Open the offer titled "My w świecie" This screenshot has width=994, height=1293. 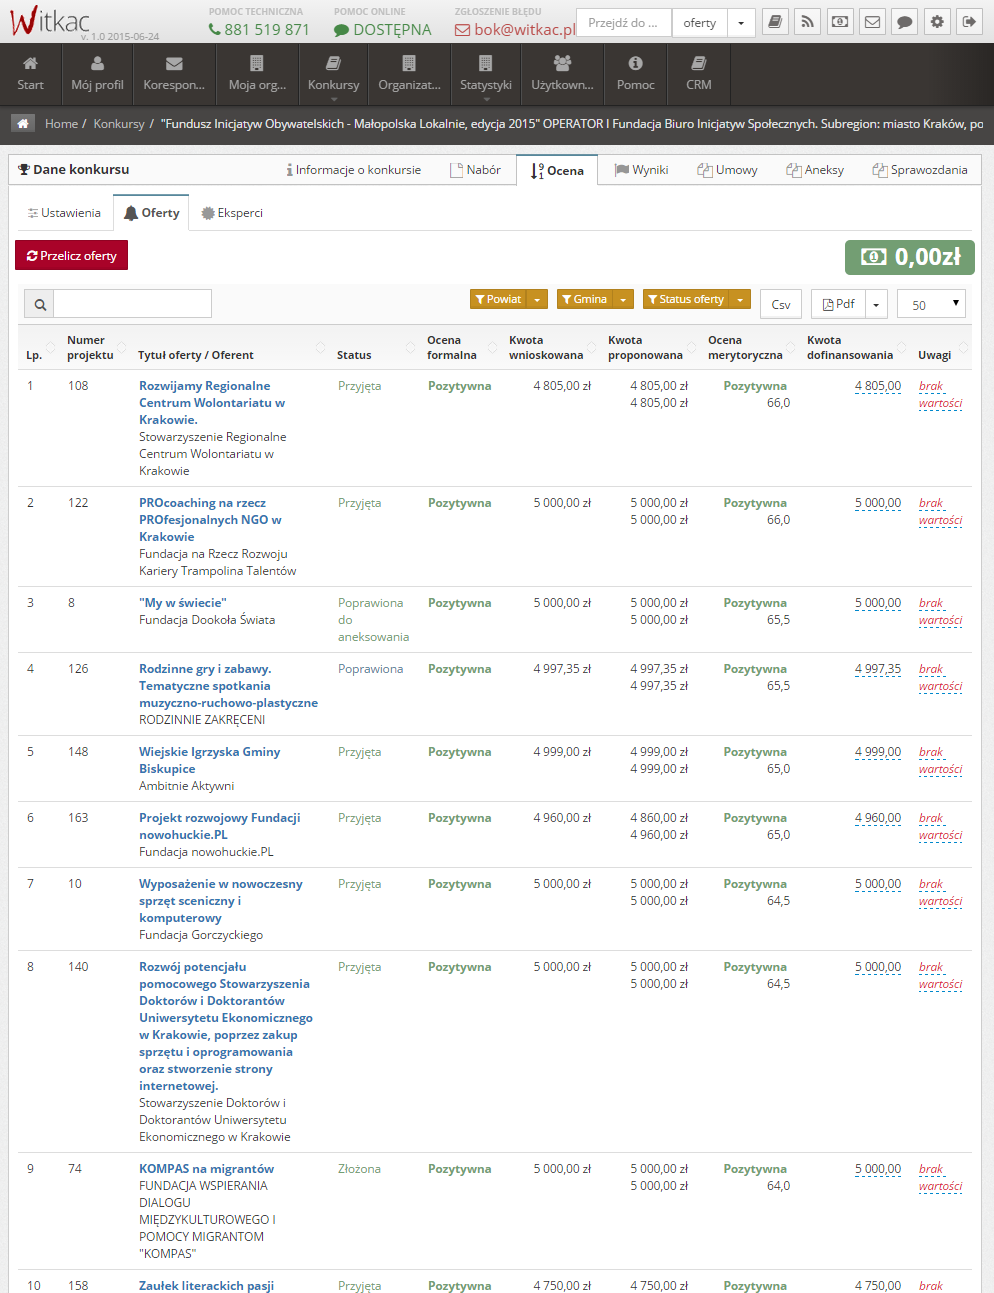click(x=183, y=603)
